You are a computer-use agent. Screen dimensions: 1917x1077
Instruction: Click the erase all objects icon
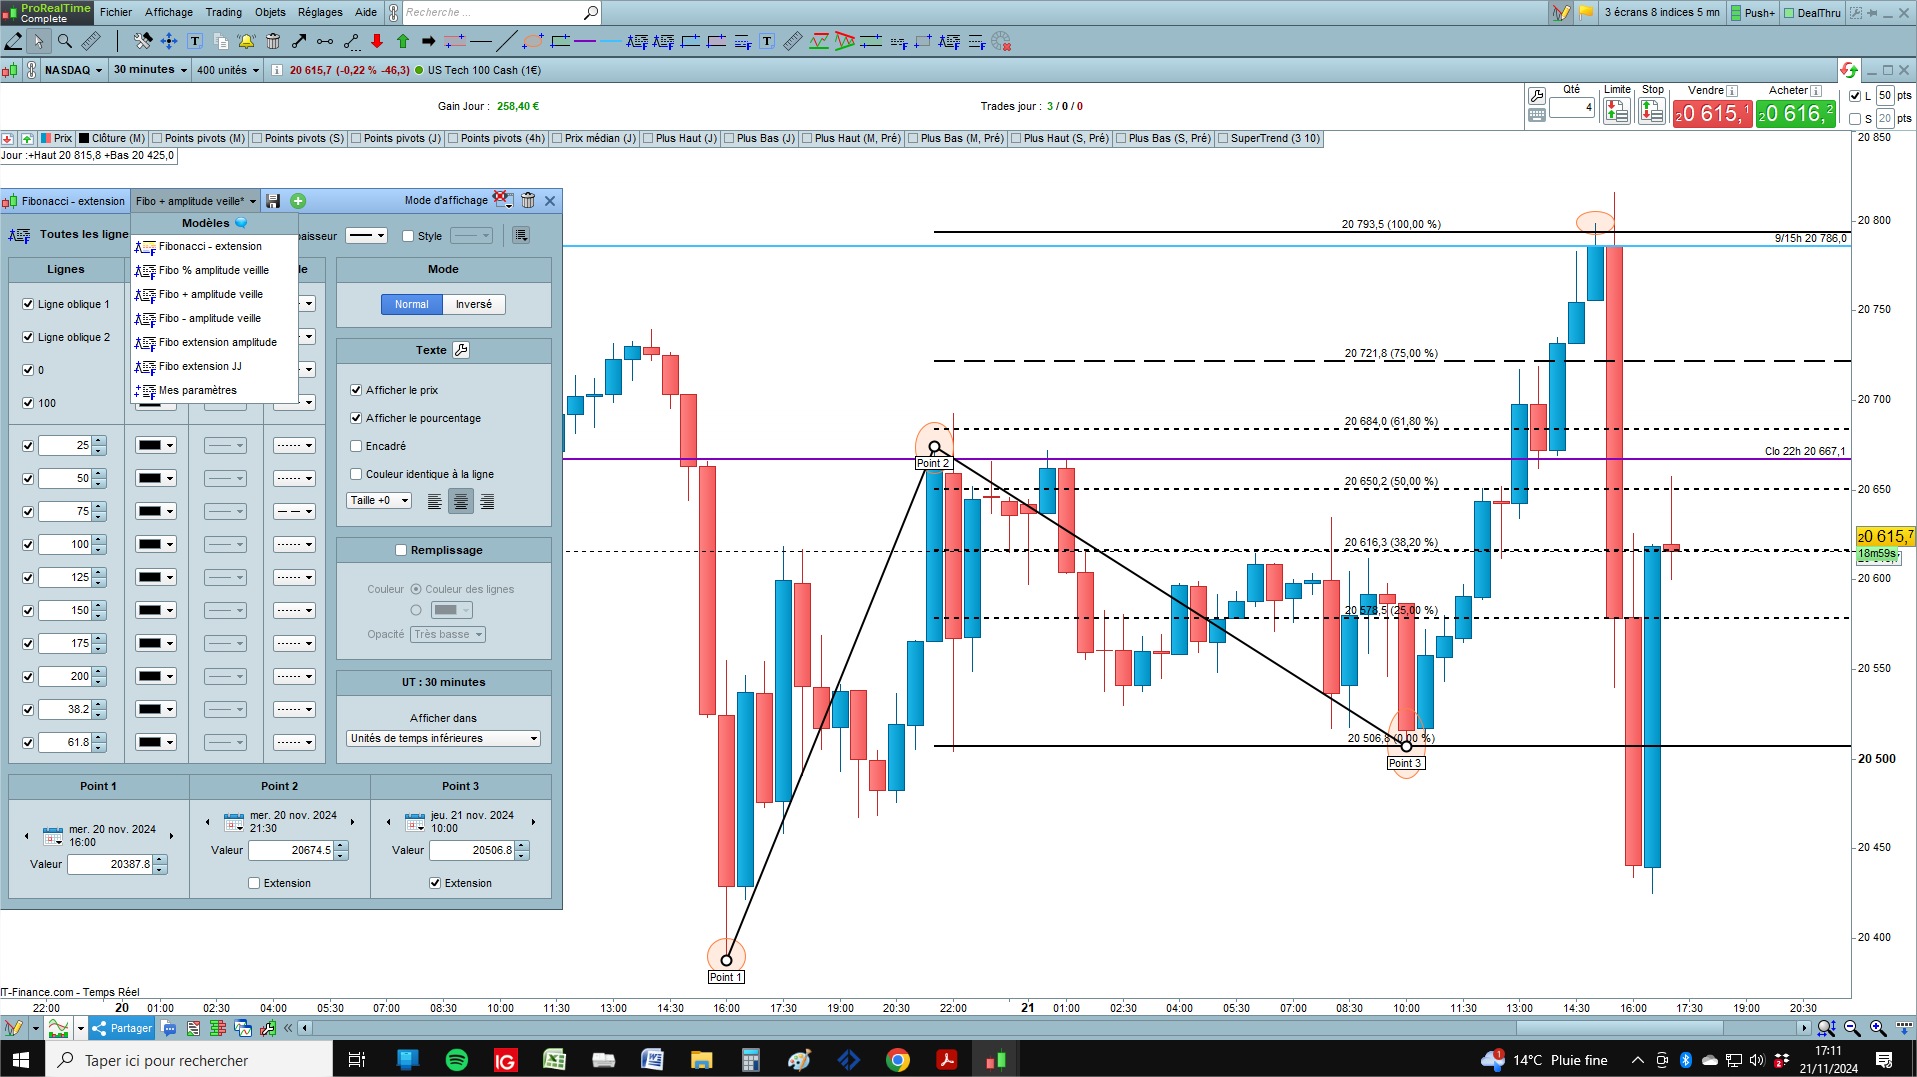click(x=1001, y=41)
